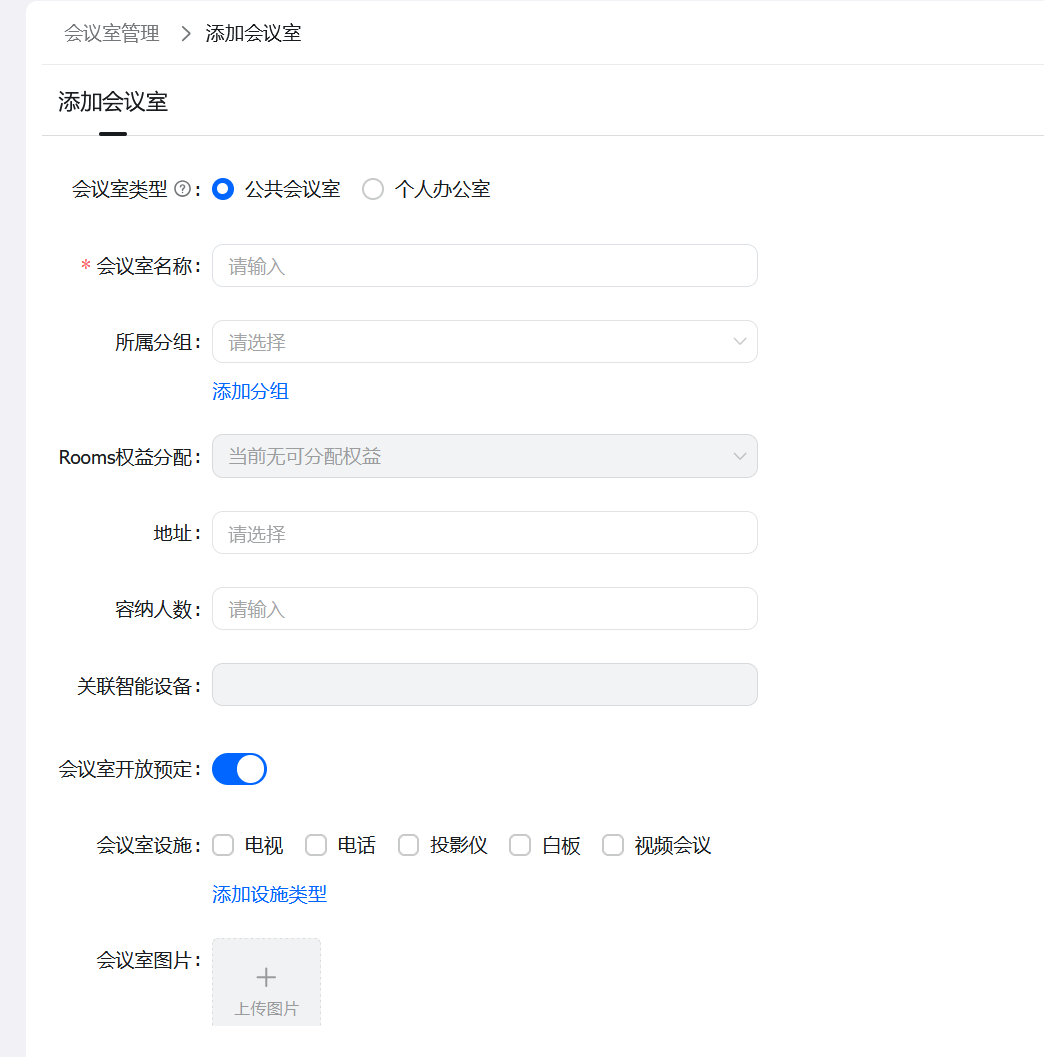Check the 电话 facility checkbox

(316, 845)
